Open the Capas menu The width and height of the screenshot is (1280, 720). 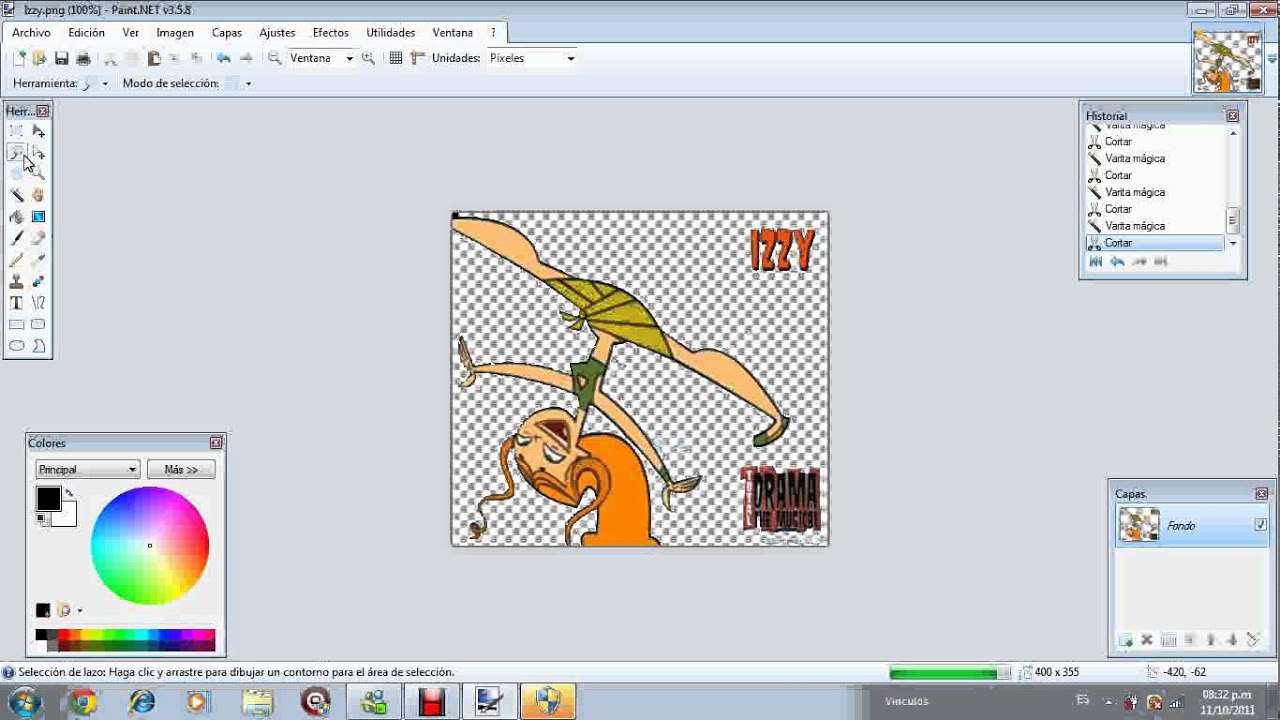pyautogui.click(x=227, y=32)
